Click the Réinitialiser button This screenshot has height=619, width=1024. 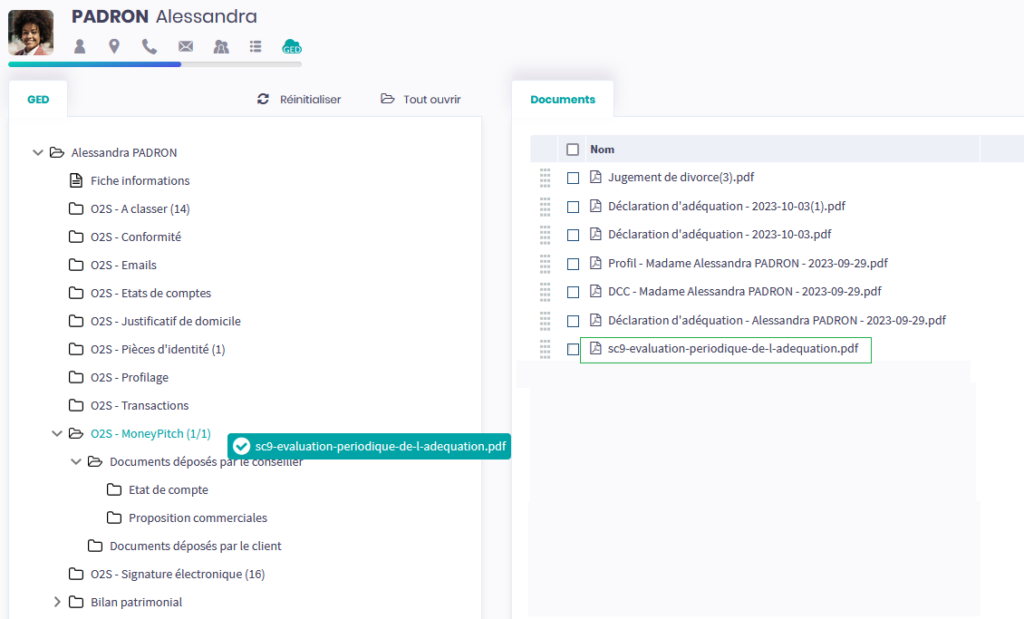(299, 100)
